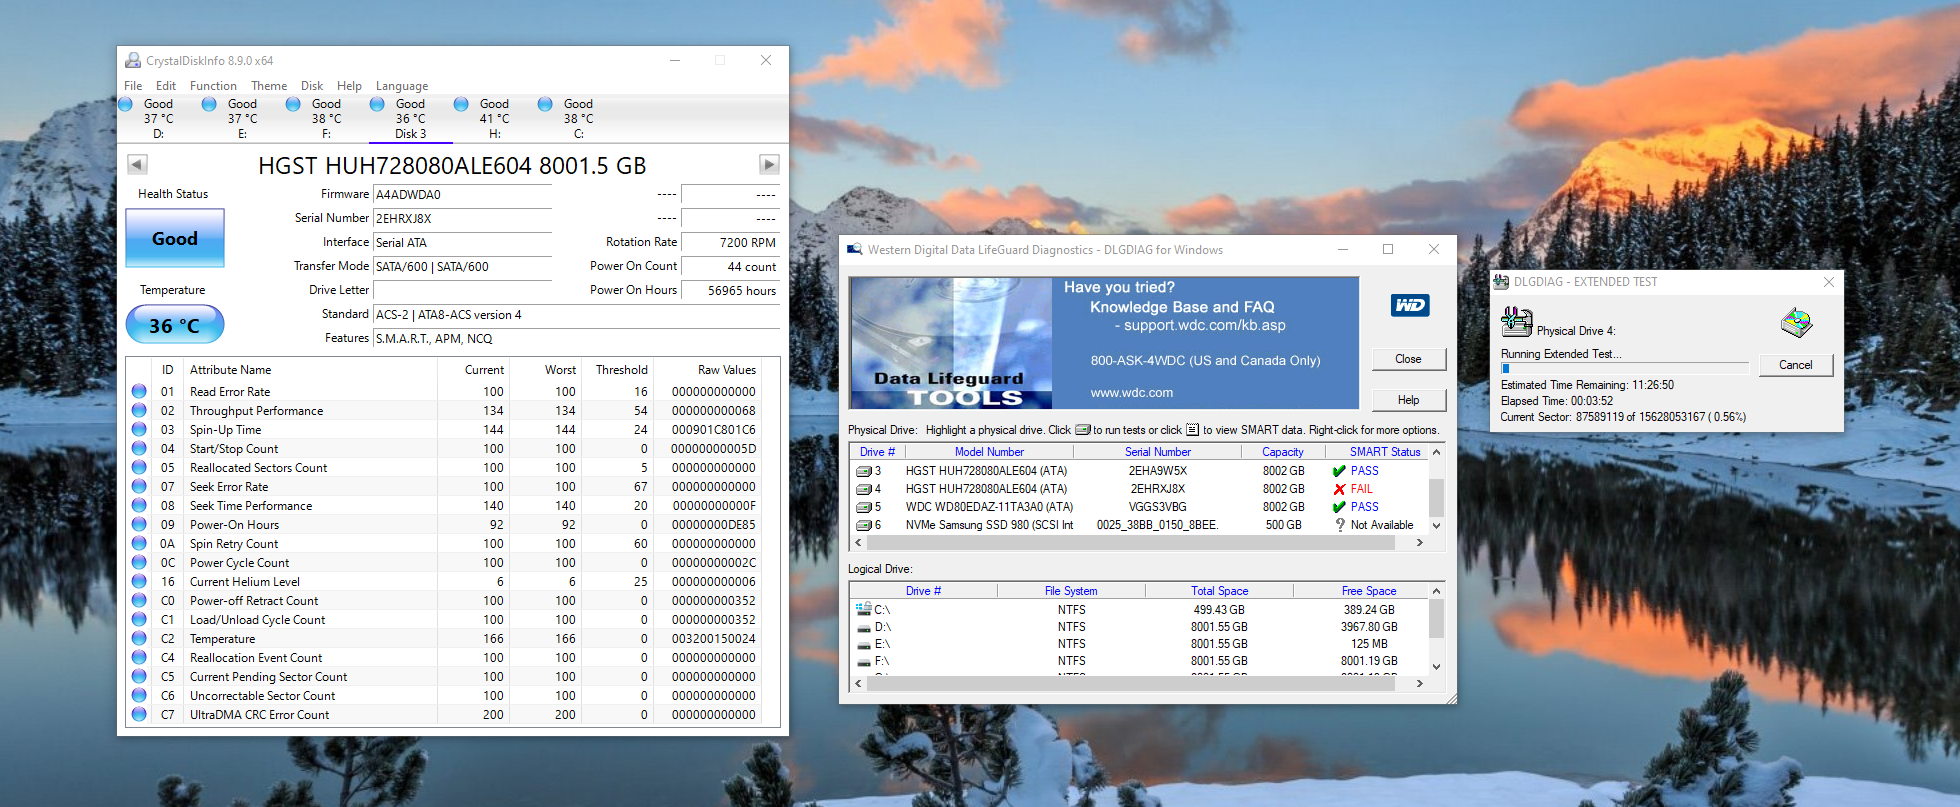Click the logical drive list horizontal scrollbar
This screenshot has width=1960, height=807.
(1137, 684)
